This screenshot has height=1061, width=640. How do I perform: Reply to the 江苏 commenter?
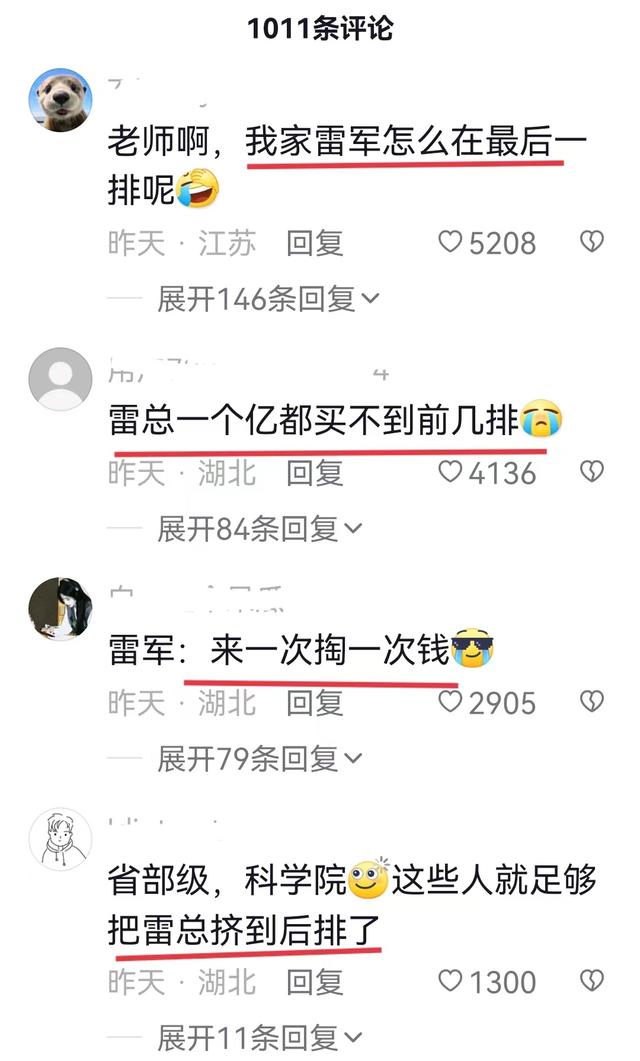pos(315,243)
